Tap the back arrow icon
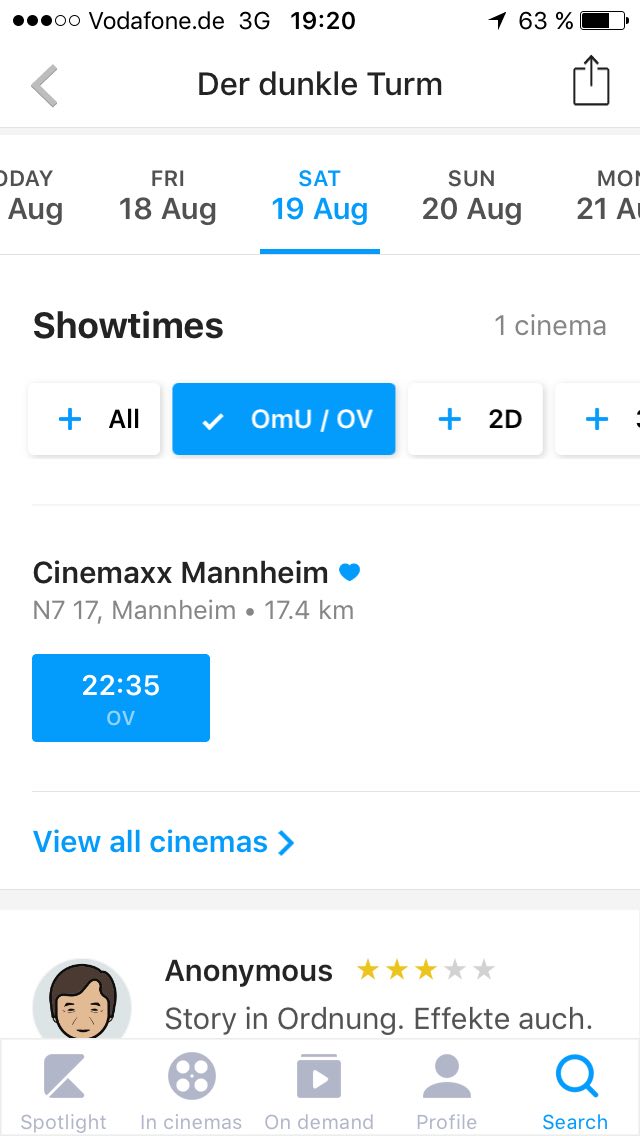The height and width of the screenshot is (1136, 640). 45,86
